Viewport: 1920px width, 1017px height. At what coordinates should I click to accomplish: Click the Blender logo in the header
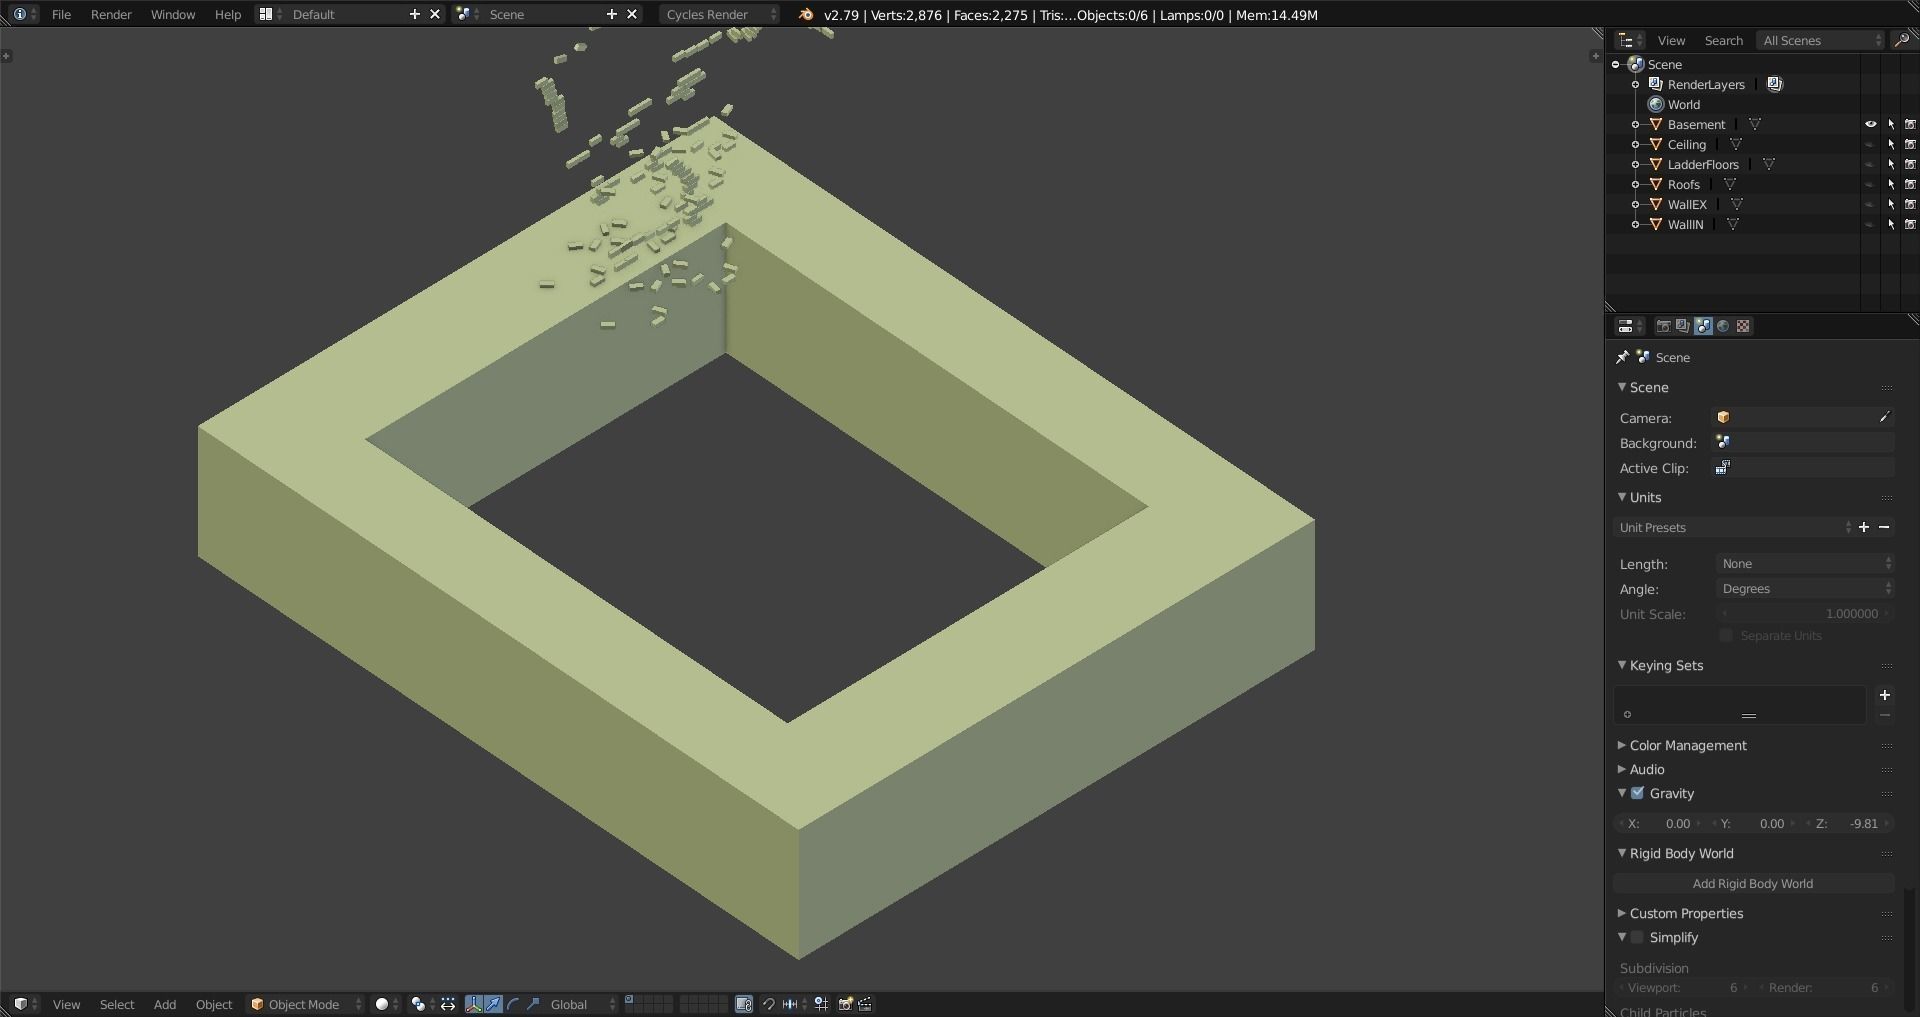pos(806,14)
